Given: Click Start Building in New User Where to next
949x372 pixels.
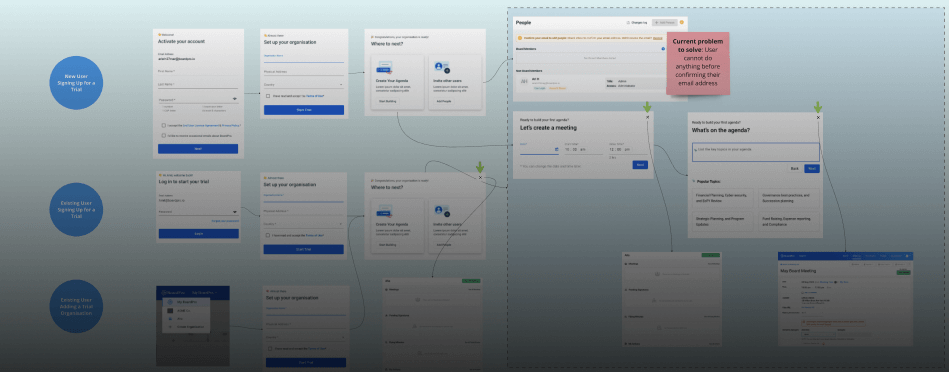Looking at the screenshot, I should (x=387, y=101).
